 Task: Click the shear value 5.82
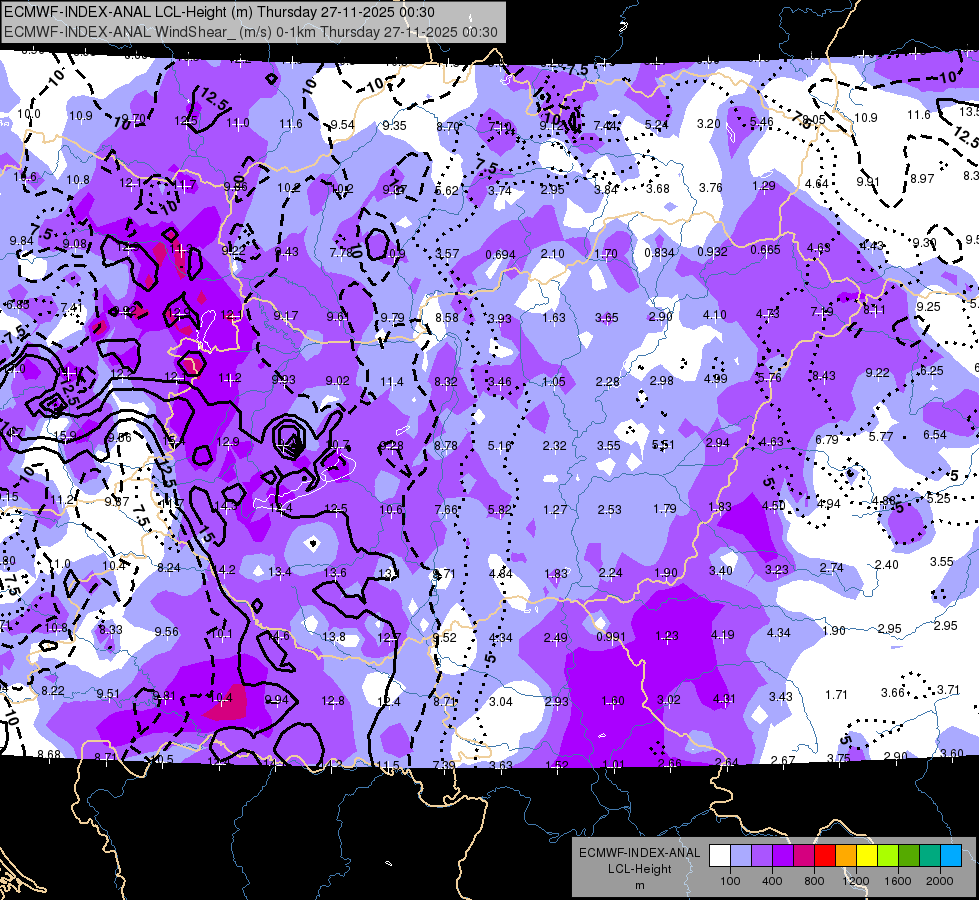point(500,510)
